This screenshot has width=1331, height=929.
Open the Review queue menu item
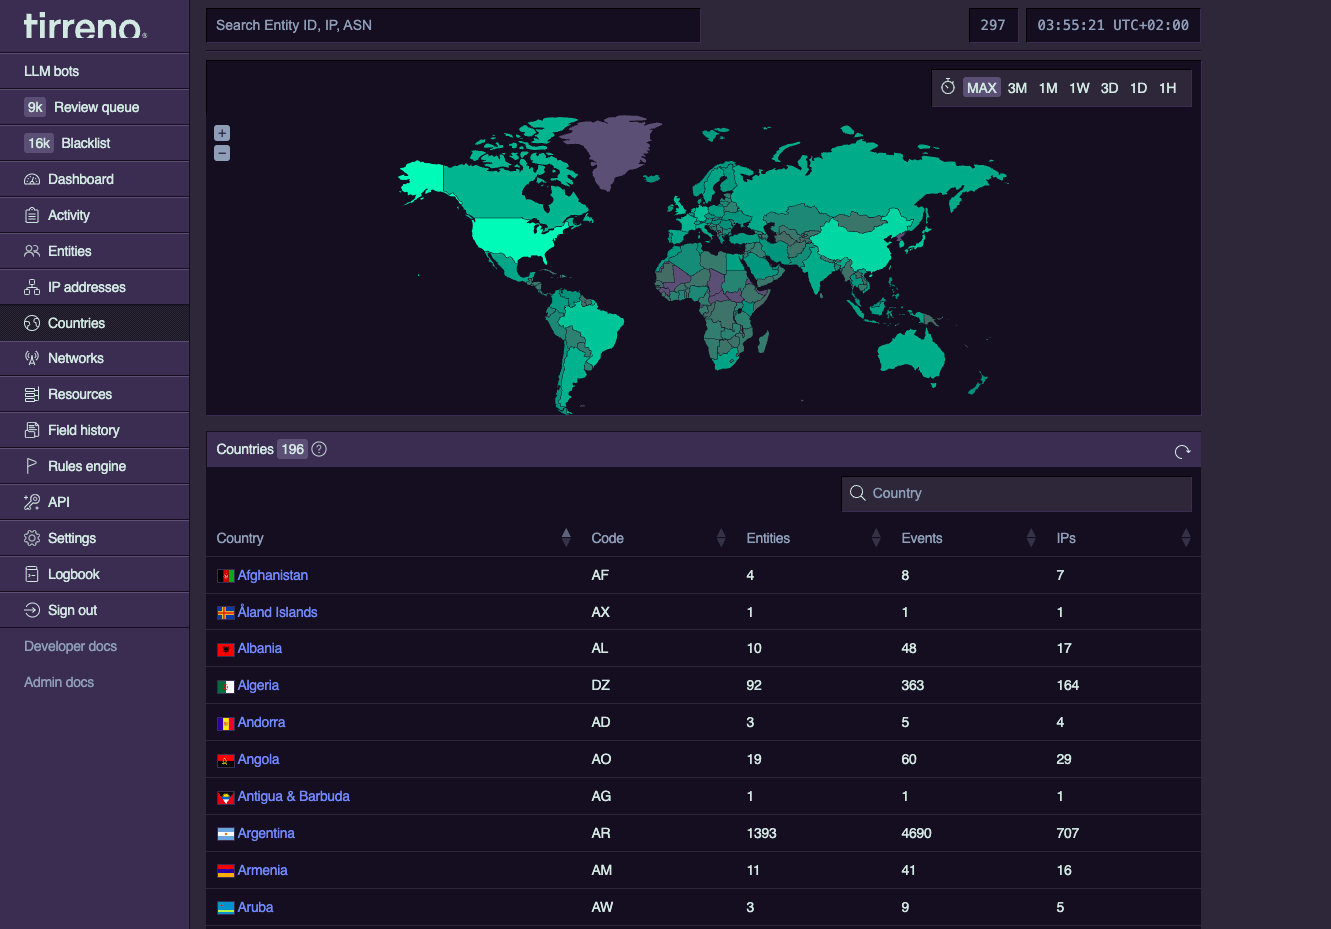[95, 107]
